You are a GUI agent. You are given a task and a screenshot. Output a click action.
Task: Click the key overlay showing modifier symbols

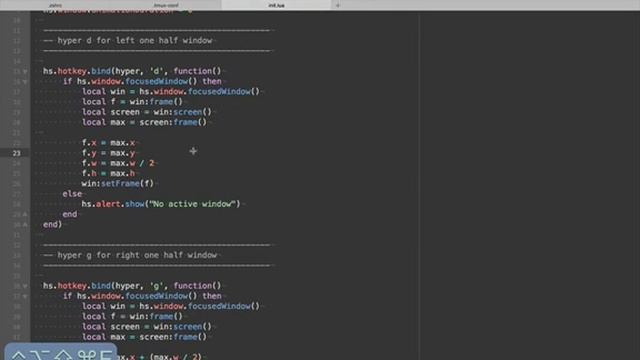tap(61, 352)
